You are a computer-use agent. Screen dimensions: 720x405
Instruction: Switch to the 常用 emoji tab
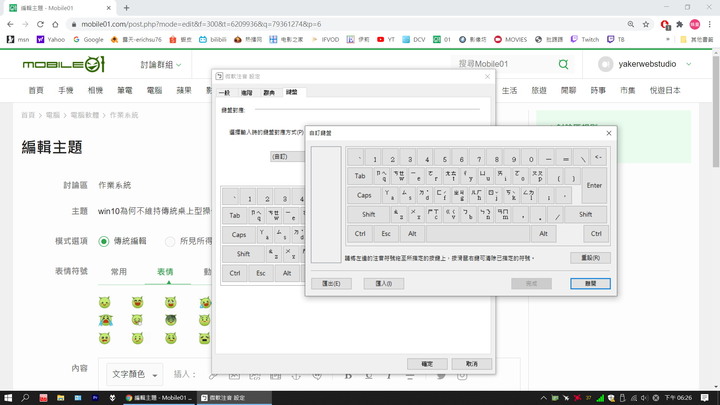tap(118, 272)
